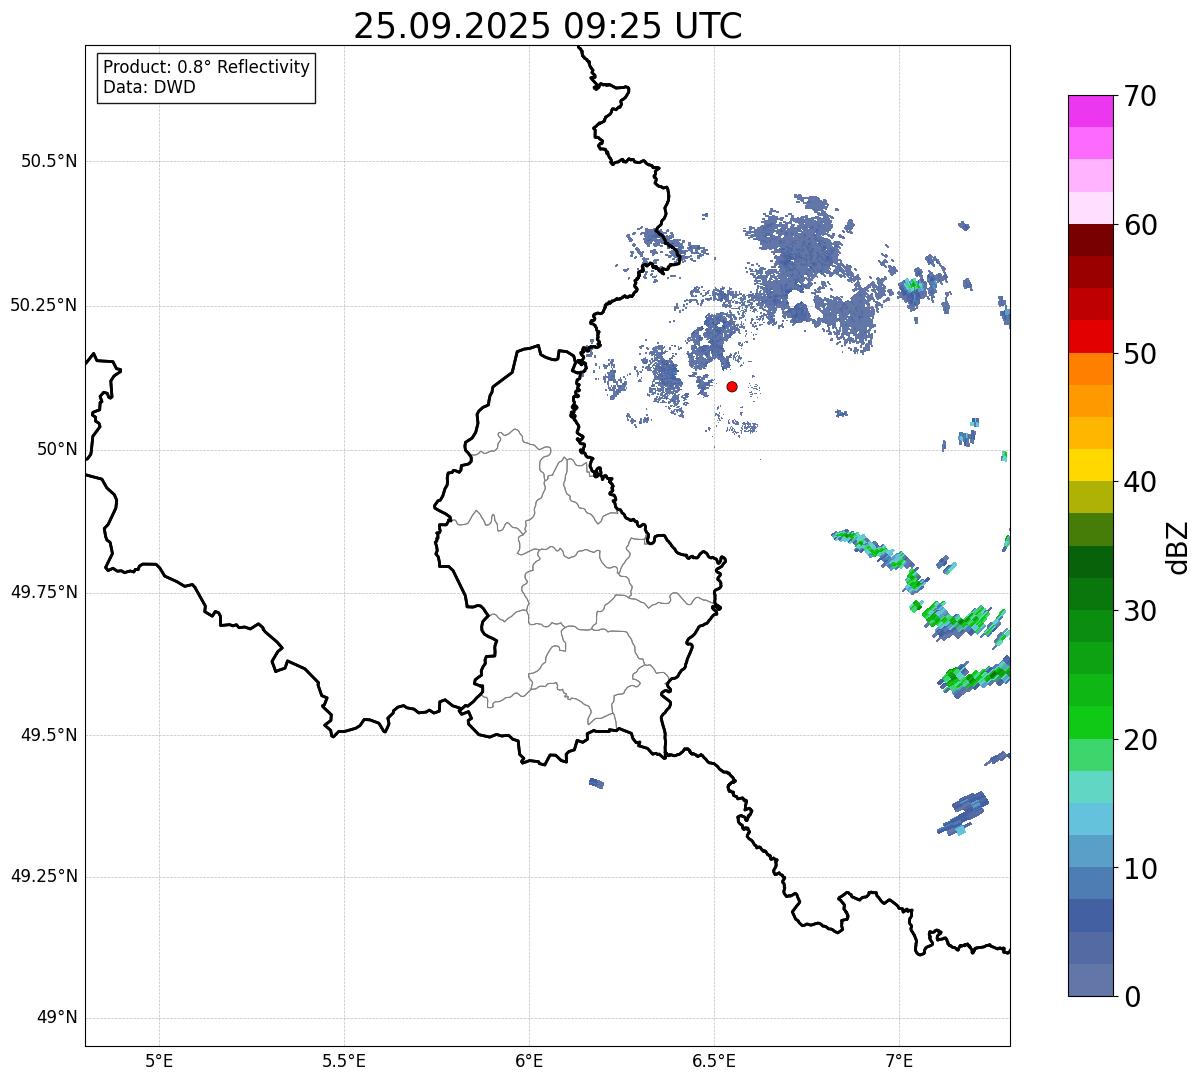Click the "50°N" latitude label
Viewport: 1202px width, 1081px height.
point(57,449)
